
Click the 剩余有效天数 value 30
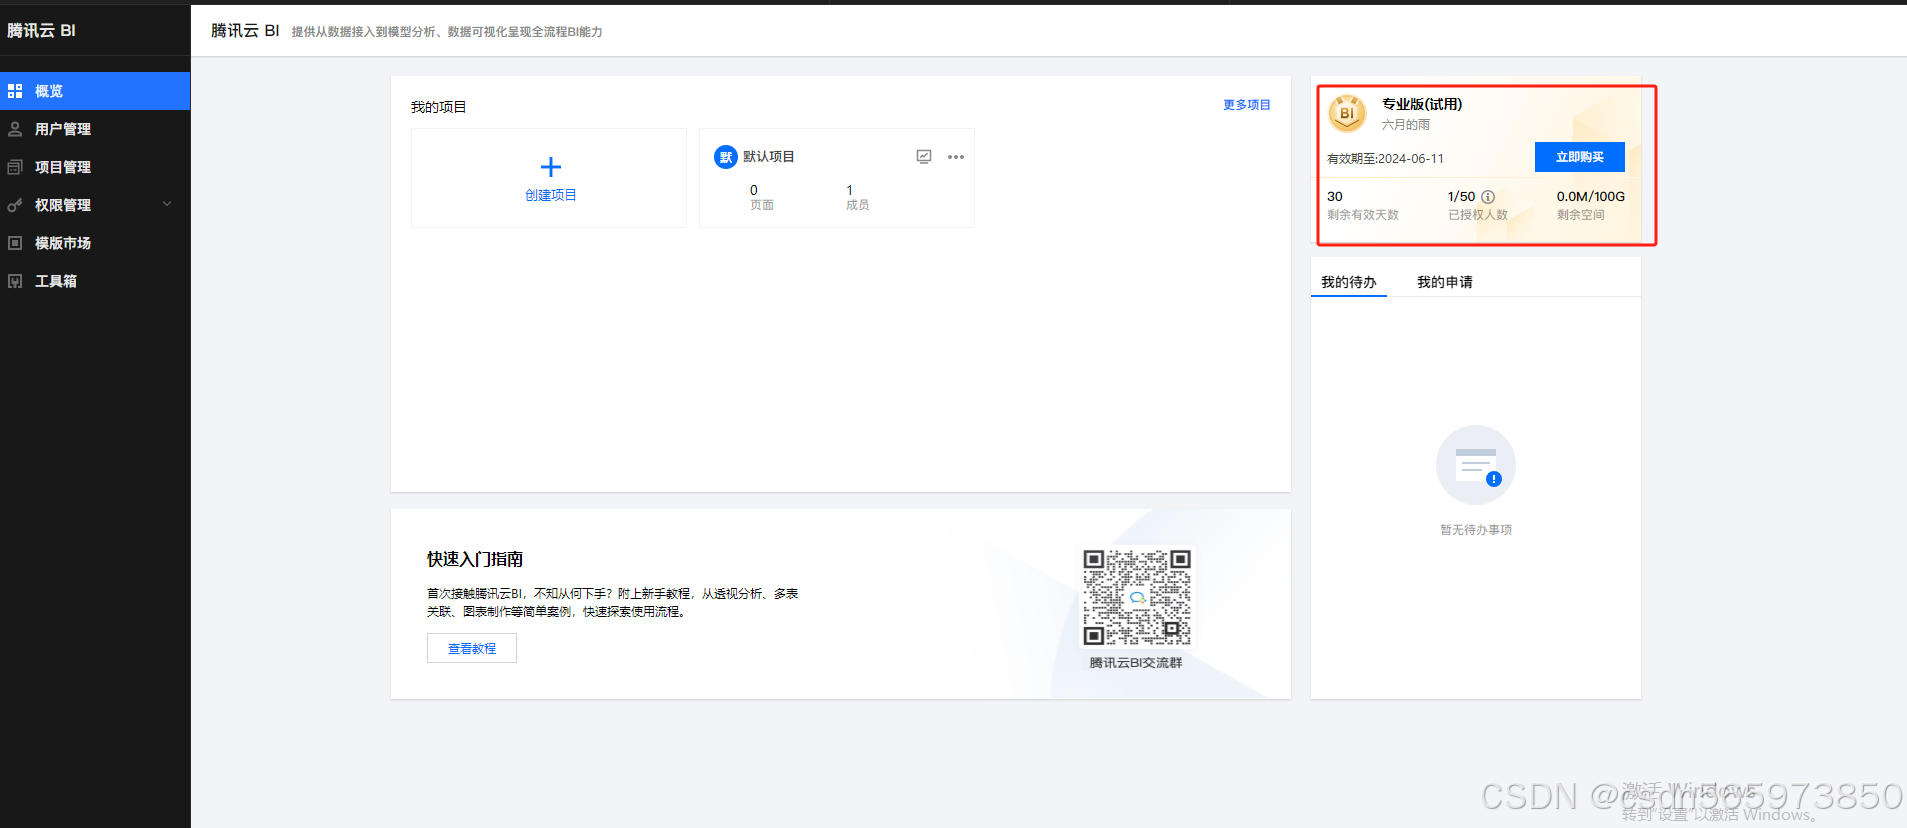click(x=1335, y=196)
